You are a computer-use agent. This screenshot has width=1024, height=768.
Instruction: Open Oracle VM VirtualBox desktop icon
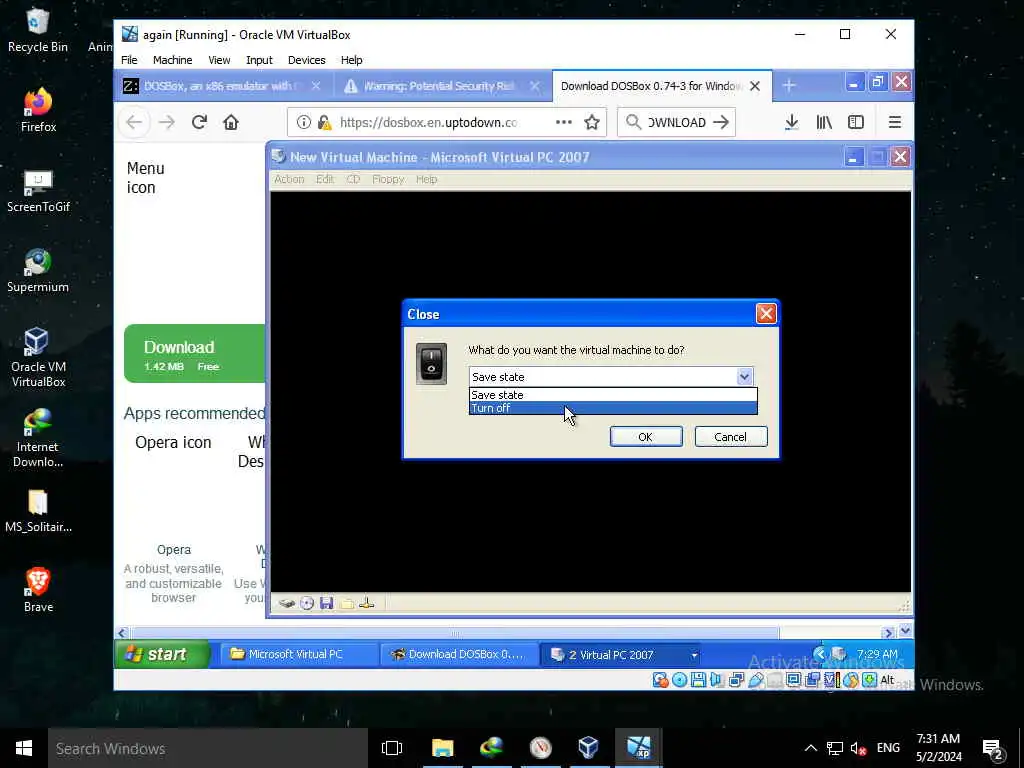pyautogui.click(x=38, y=358)
